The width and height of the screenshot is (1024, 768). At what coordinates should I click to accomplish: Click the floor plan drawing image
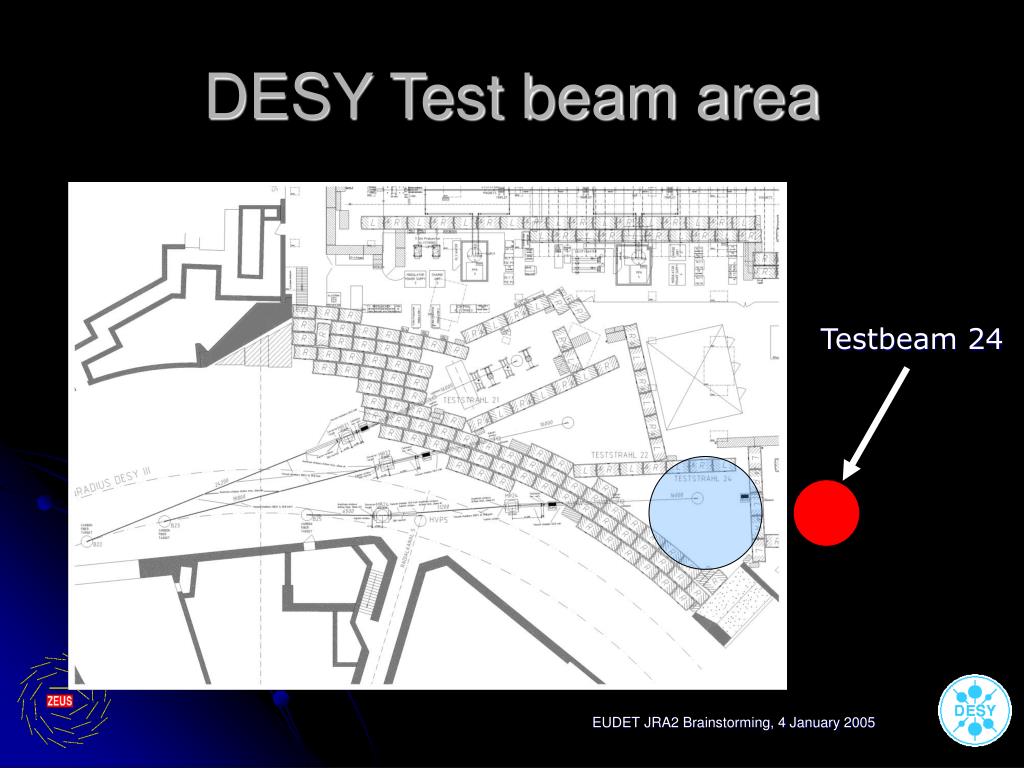428,436
